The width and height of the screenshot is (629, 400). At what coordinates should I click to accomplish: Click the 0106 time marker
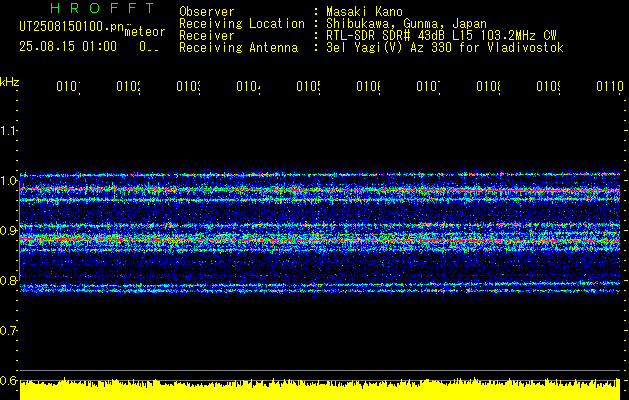pyautogui.click(x=369, y=86)
